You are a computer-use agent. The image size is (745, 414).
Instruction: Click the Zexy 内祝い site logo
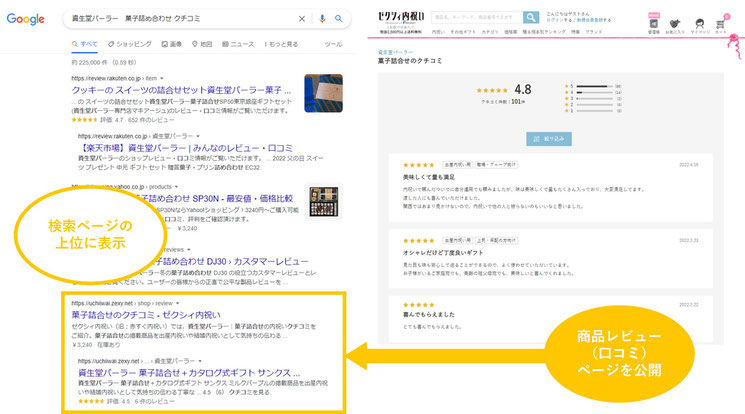pyautogui.click(x=401, y=21)
